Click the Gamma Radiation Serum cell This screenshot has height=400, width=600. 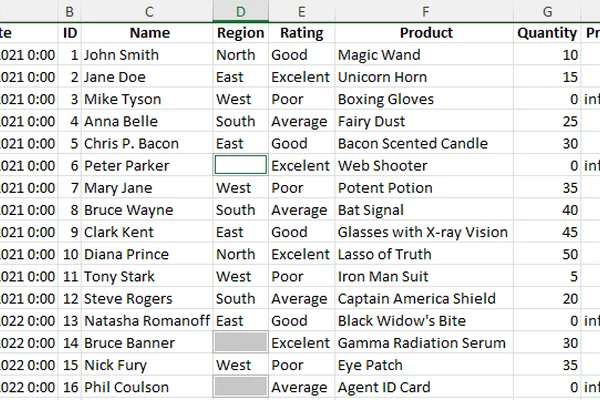point(424,343)
